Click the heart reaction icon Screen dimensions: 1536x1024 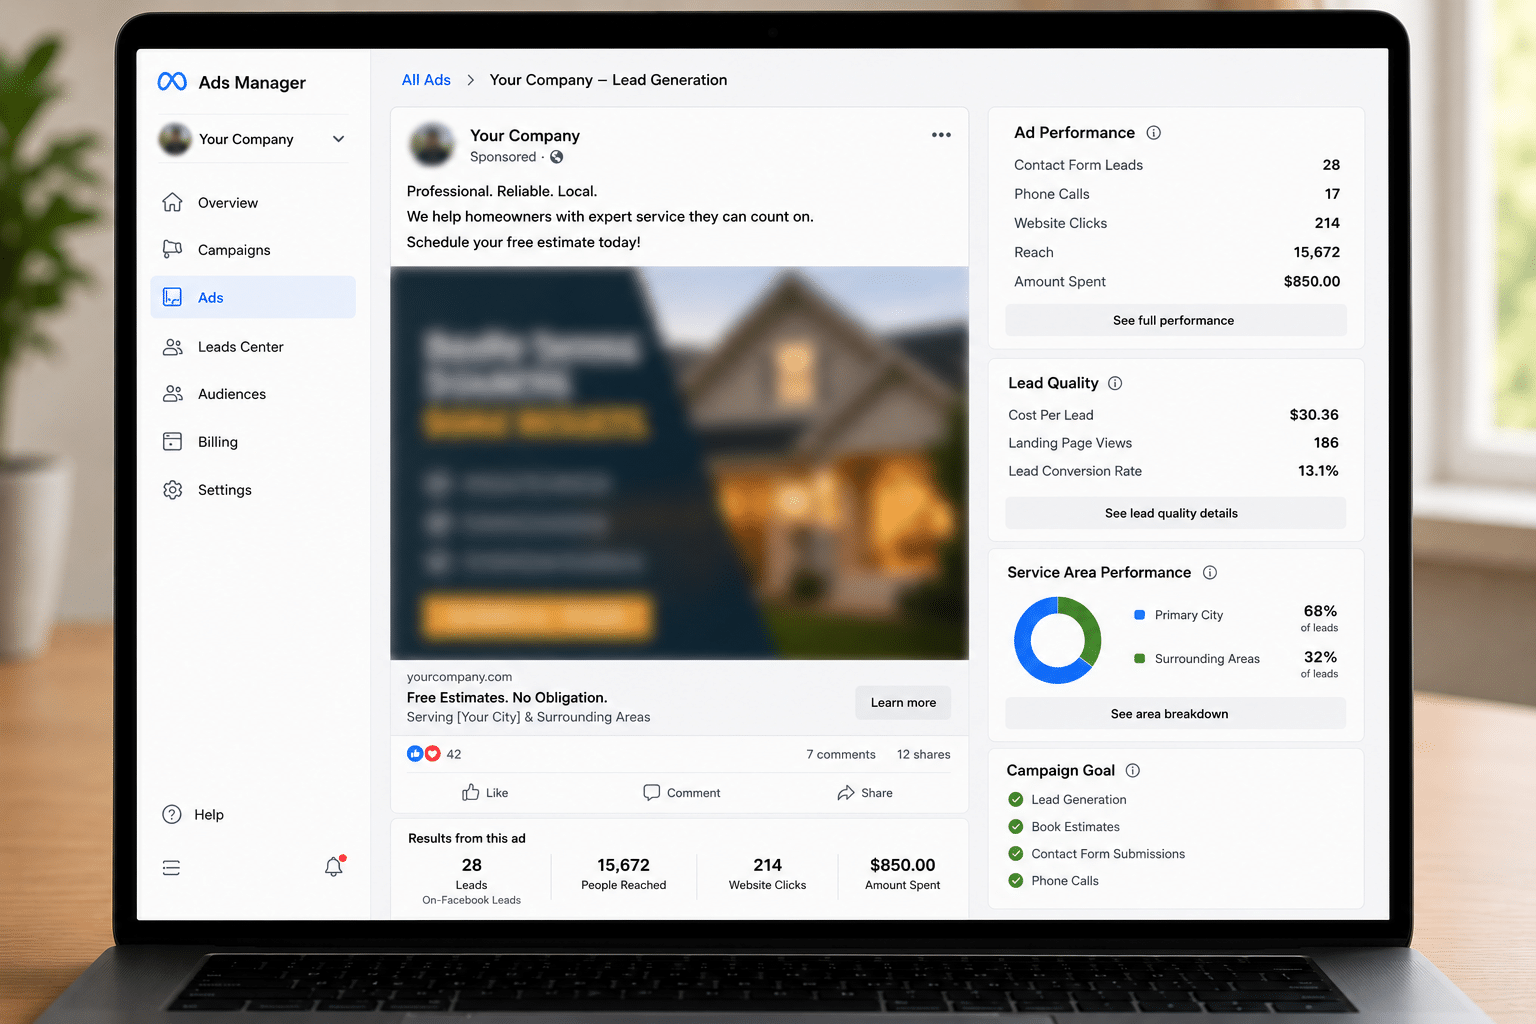click(432, 754)
